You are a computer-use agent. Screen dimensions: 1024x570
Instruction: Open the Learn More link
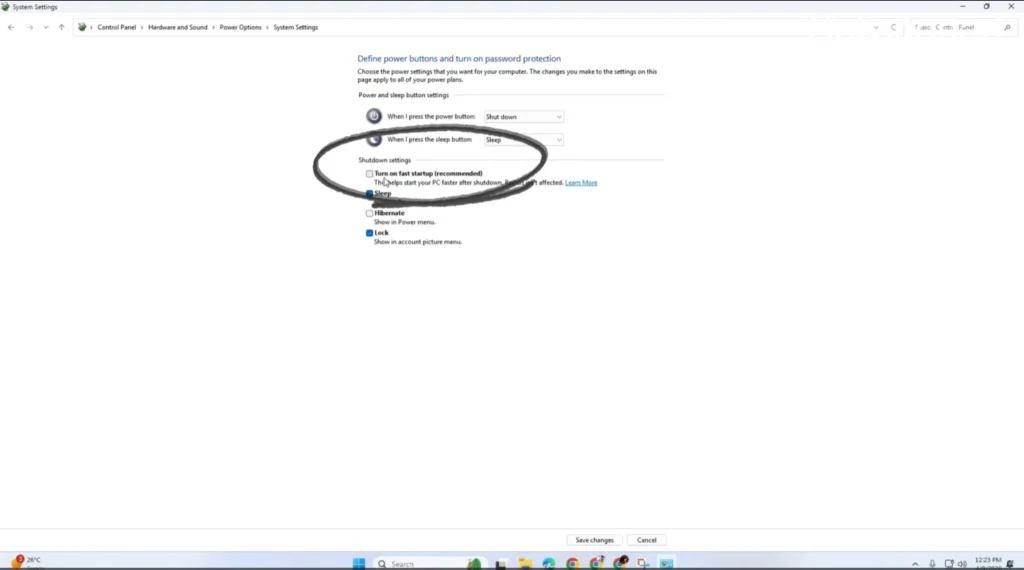(x=581, y=183)
